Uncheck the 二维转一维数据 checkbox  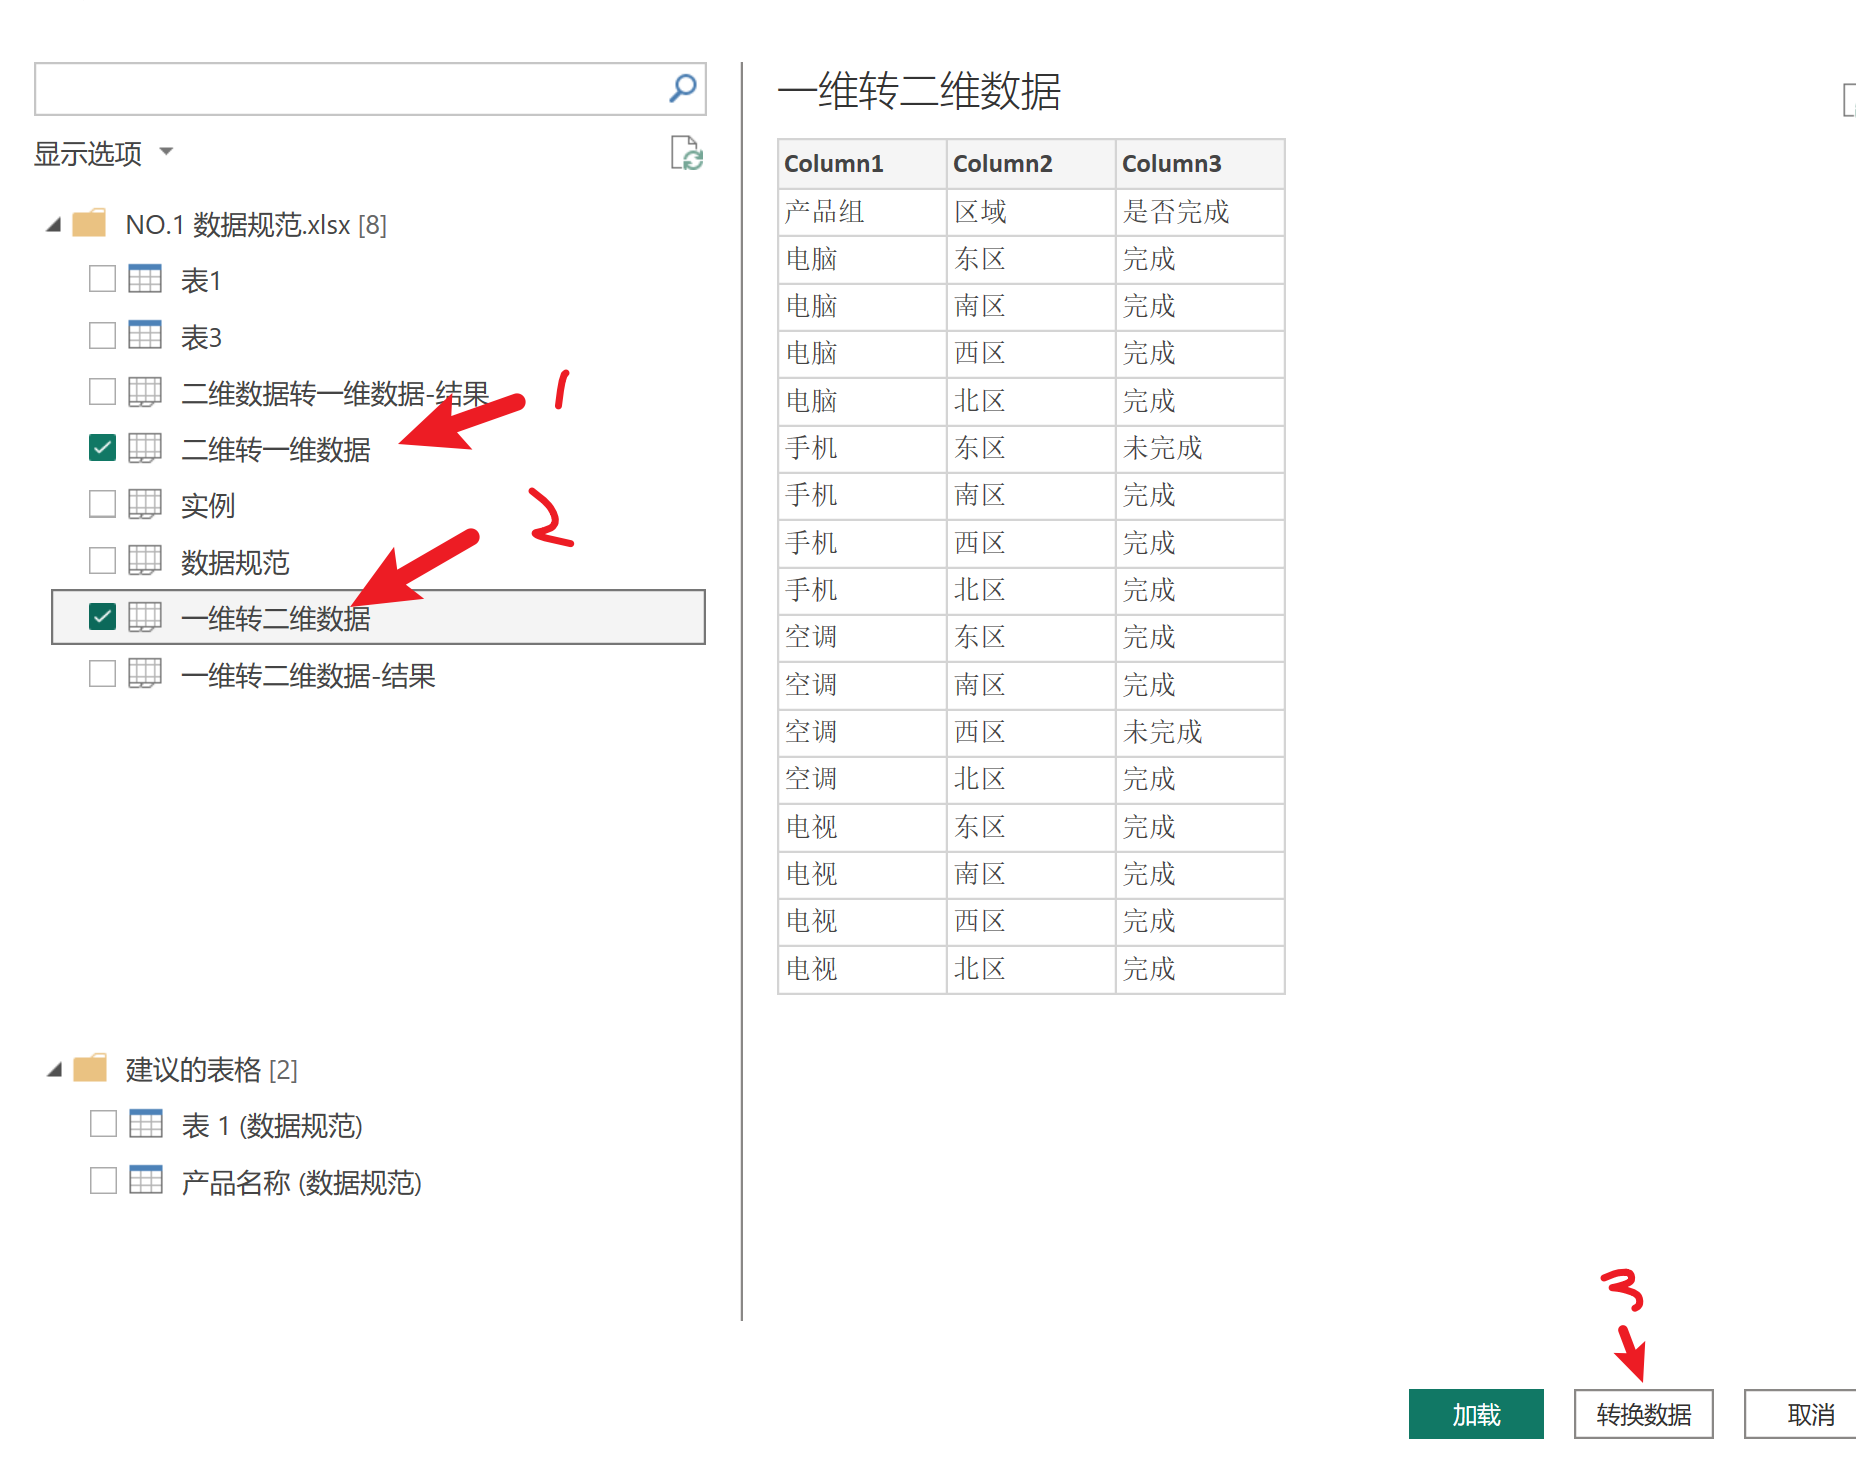(102, 448)
